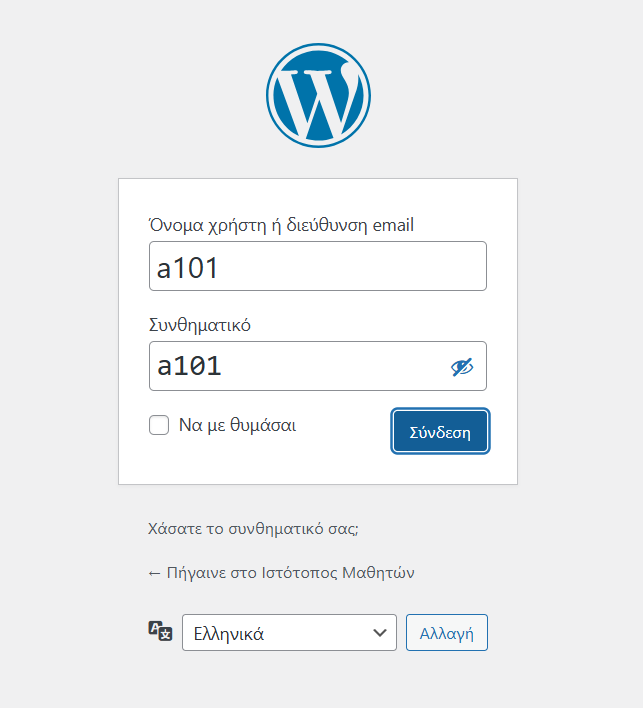The width and height of the screenshot is (643, 708).
Task: Open the Ελληνικά language dropdown
Action: point(289,633)
